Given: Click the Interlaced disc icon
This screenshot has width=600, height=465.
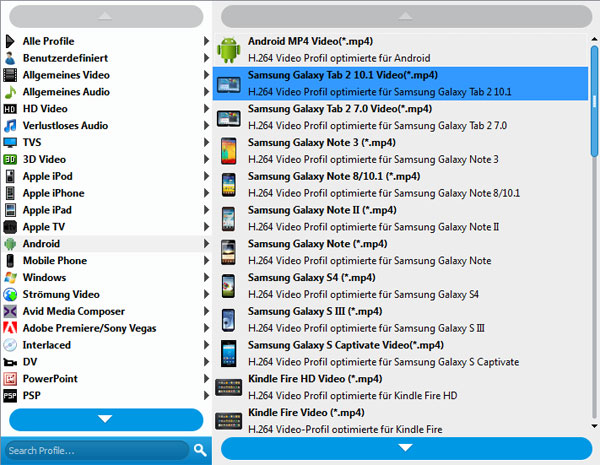Looking at the screenshot, I should [10, 345].
